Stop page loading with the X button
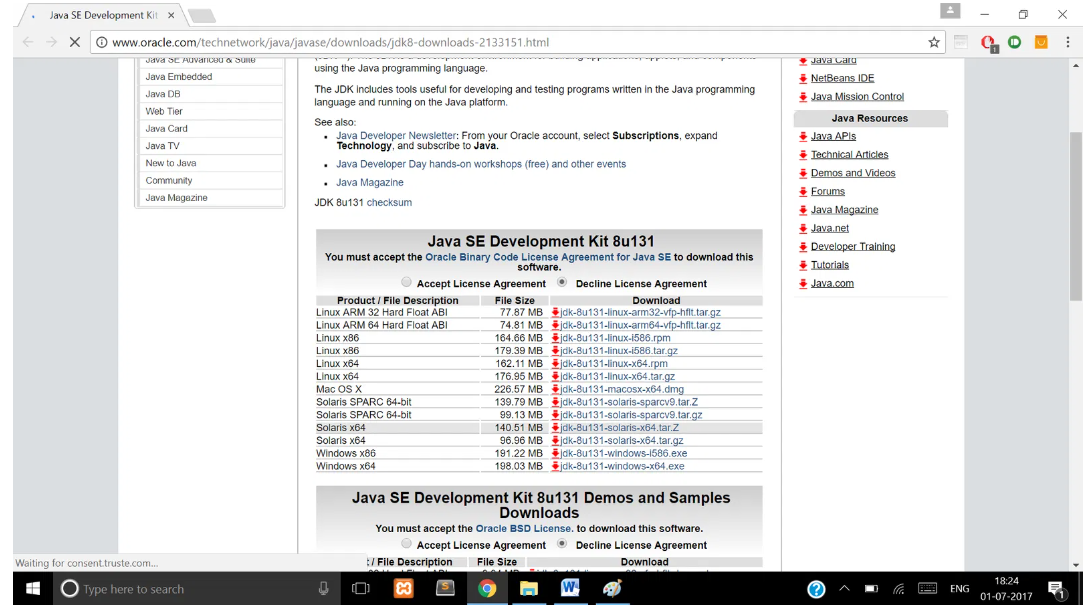Viewport: 1085px width, 605px height. click(x=74, y=42)
